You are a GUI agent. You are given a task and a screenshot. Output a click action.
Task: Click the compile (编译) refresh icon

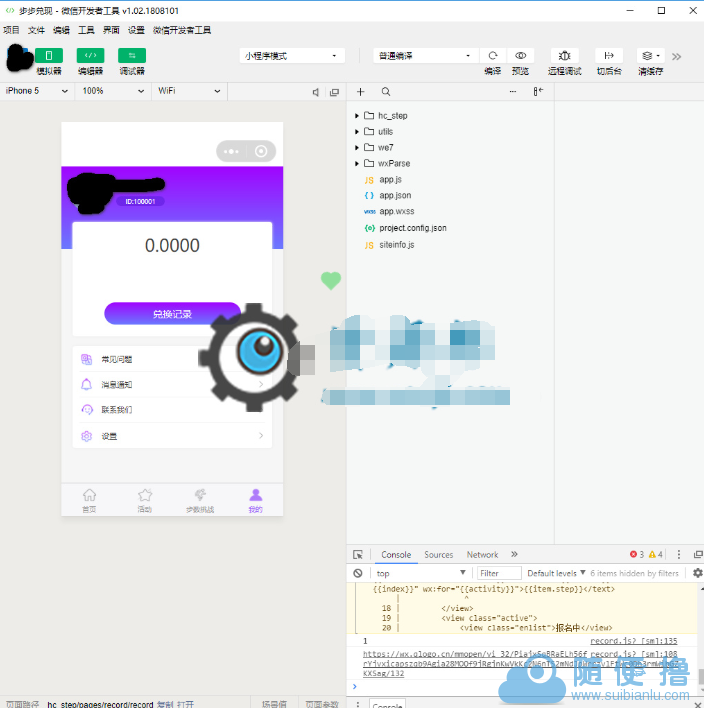tap(493, 56)
